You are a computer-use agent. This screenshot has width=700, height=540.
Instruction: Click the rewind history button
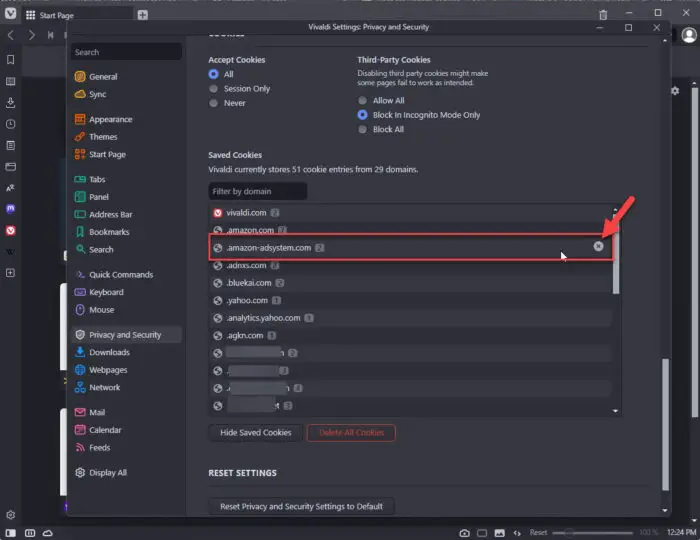50,35
